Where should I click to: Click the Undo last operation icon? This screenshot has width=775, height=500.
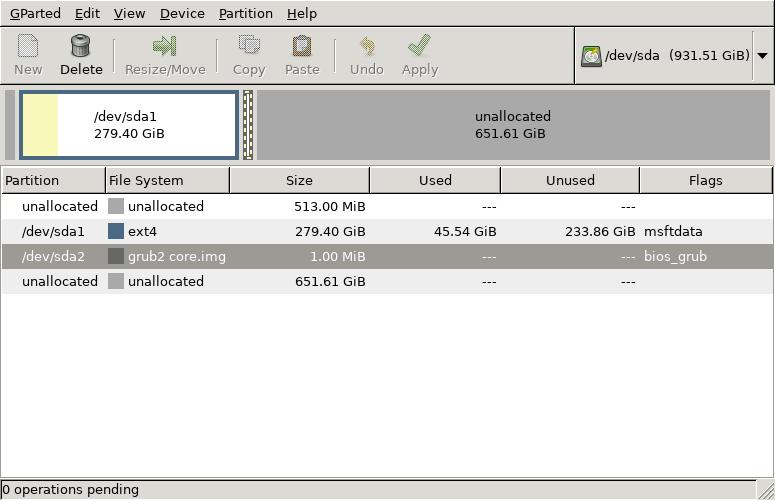click(367, 46)
